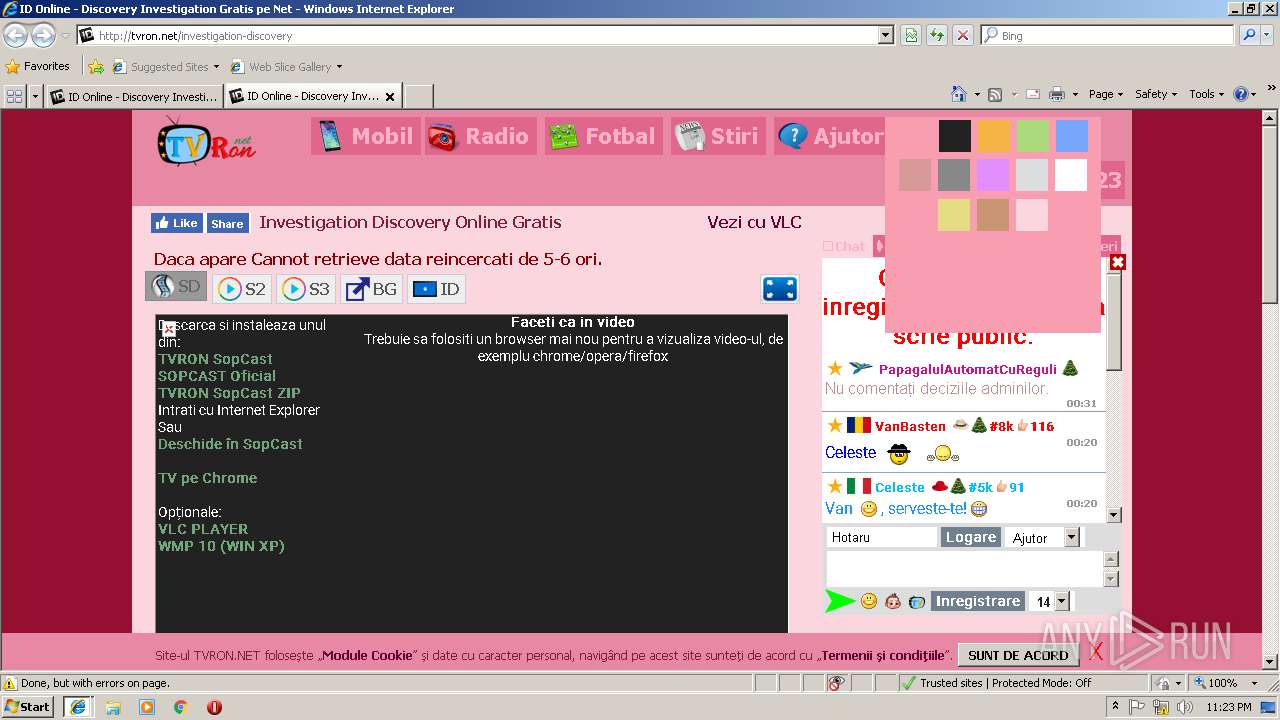Click the Facebook Share button

227,223
